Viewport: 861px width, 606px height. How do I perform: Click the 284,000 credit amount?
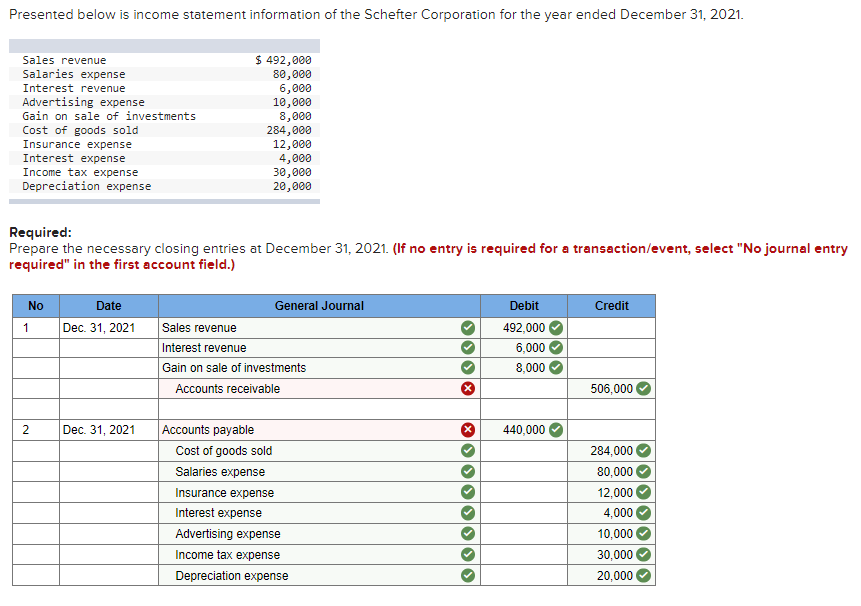tap(611, 451)
